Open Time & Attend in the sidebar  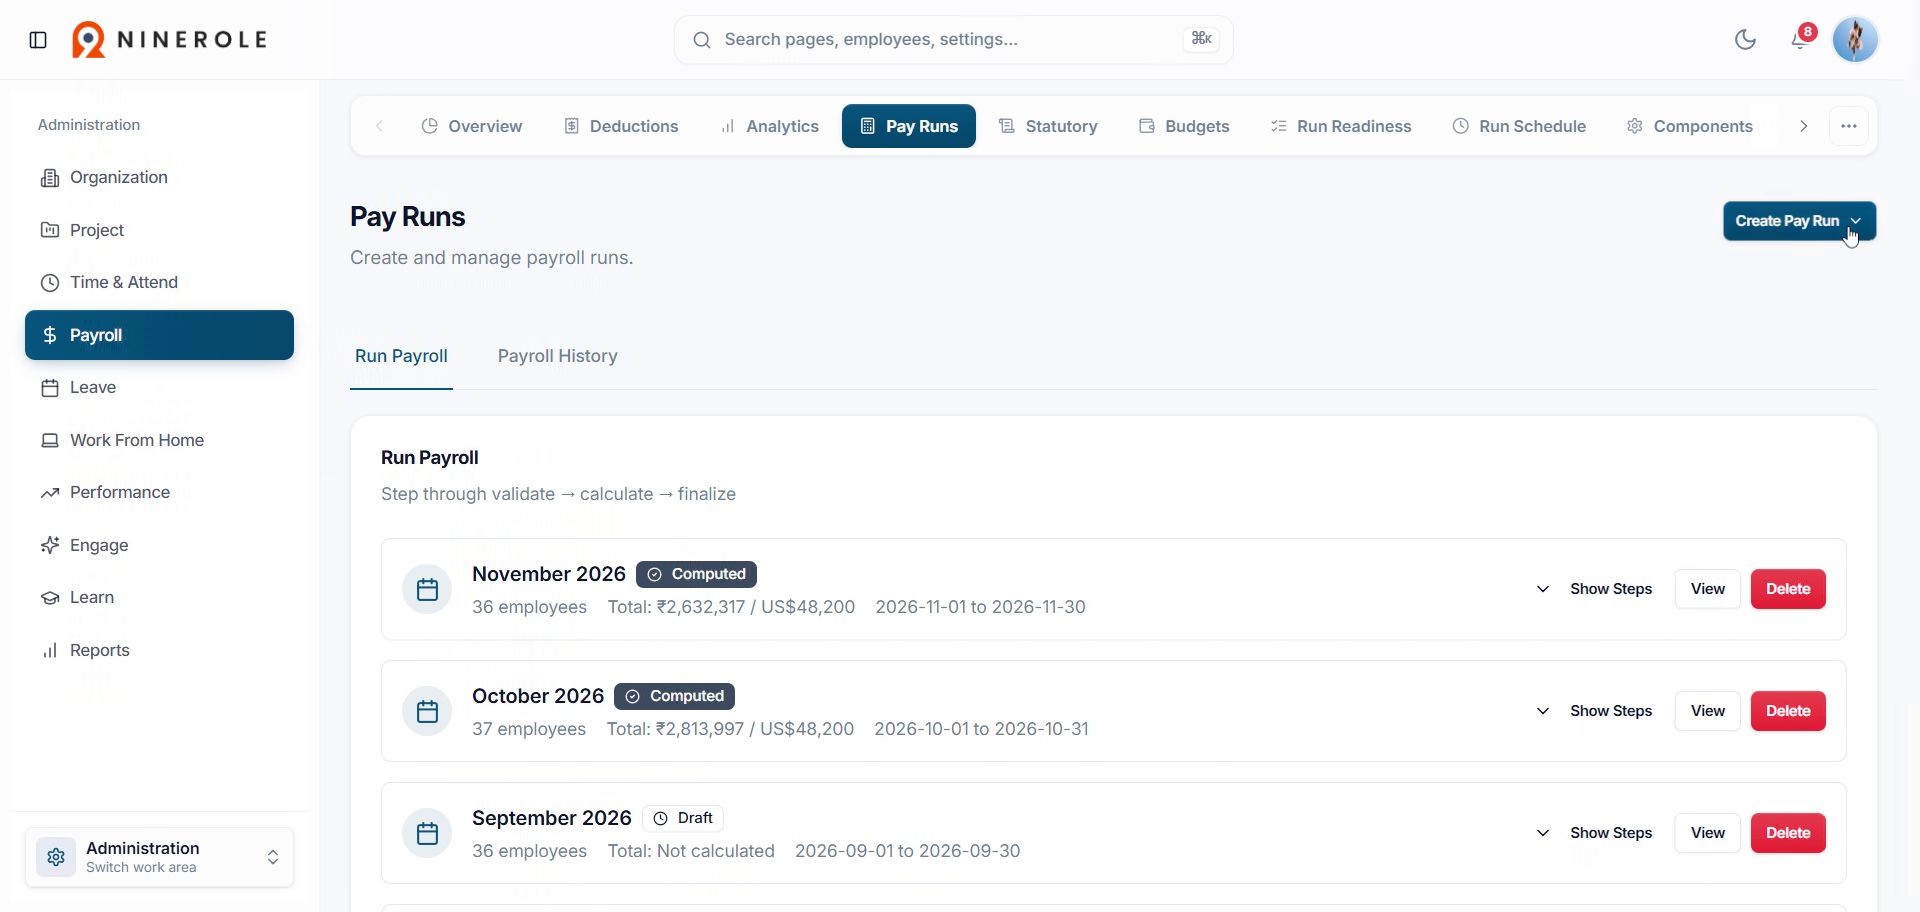click(x=159, y=283)
